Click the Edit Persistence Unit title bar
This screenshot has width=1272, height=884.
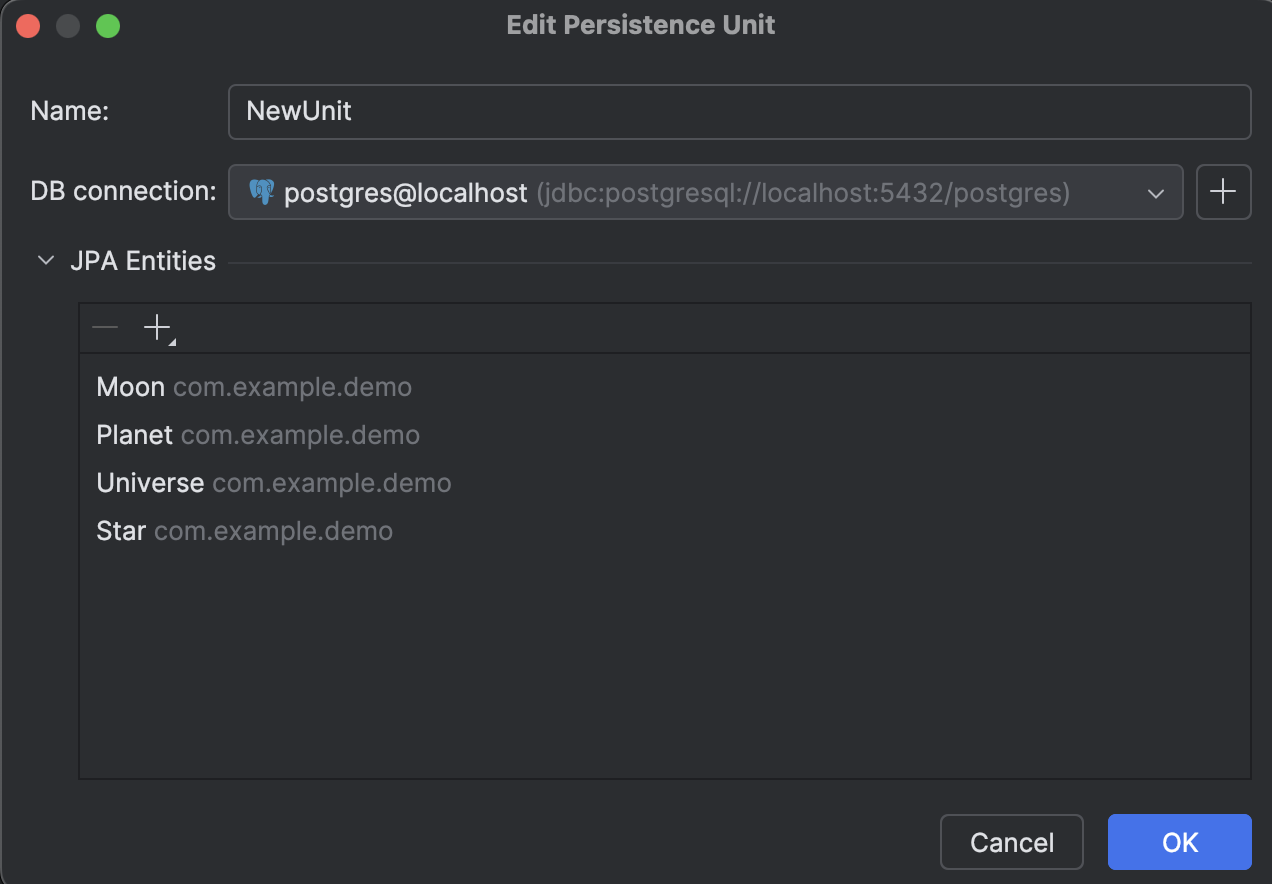coord(640,24)
